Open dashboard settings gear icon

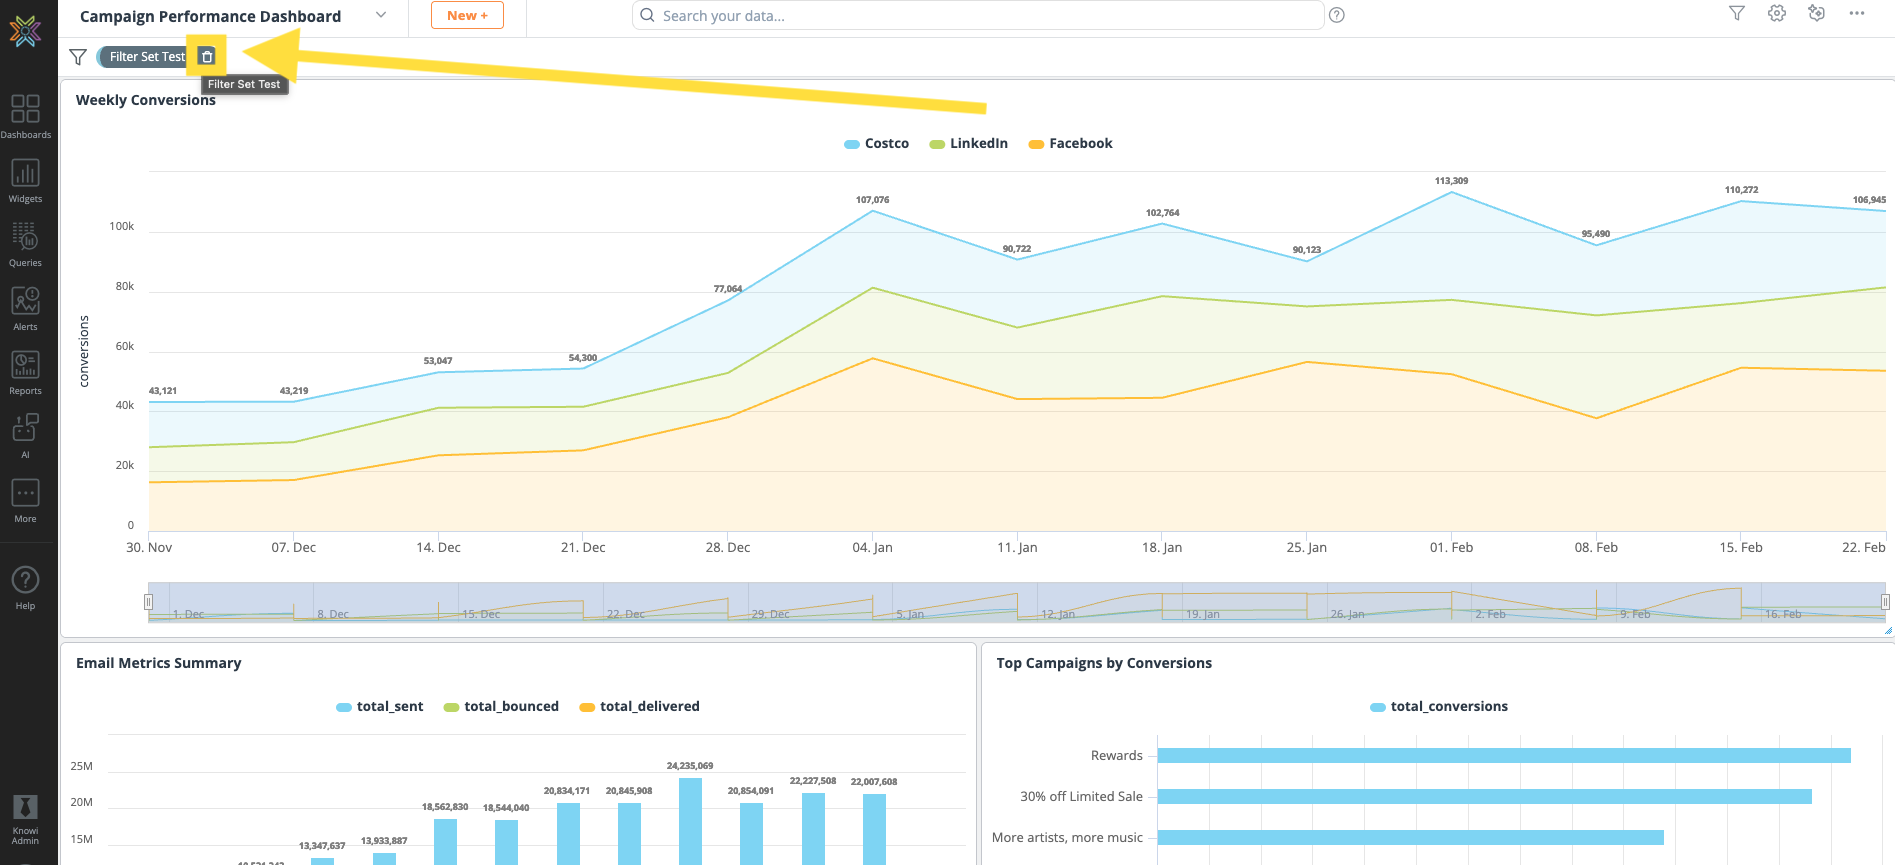pyautogui.click(x=1777, y=14)
